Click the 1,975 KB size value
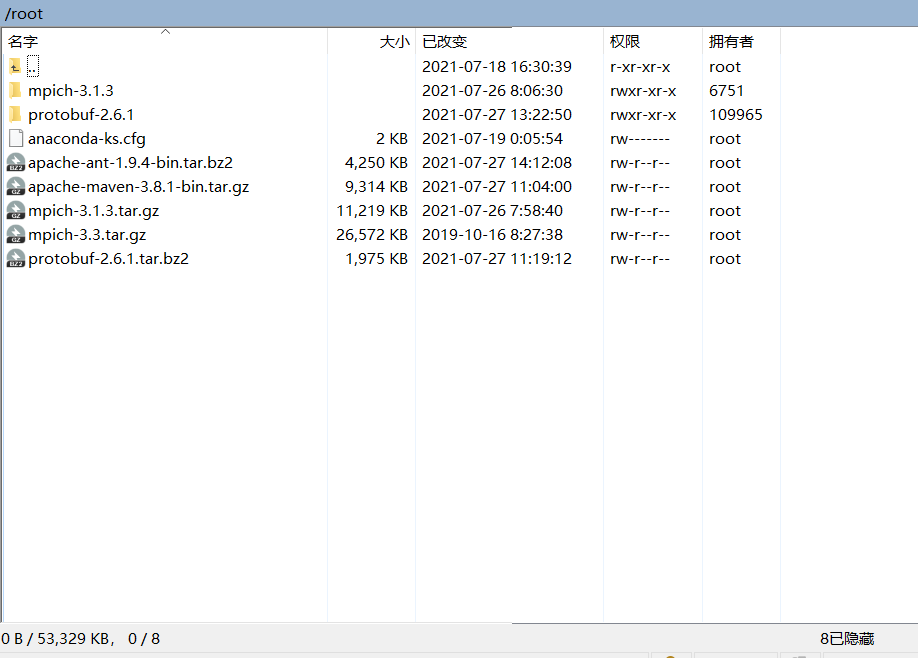The image size is (918, 658). (376, 259)
